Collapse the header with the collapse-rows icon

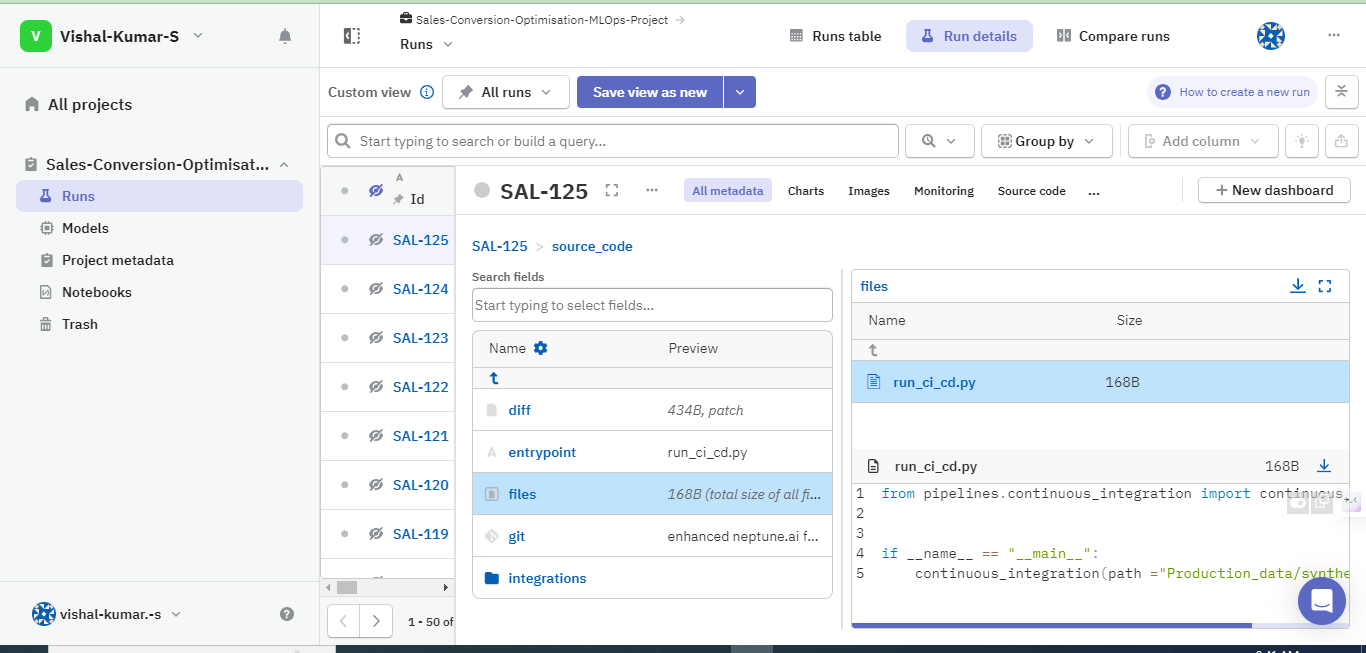point(1342,92)
